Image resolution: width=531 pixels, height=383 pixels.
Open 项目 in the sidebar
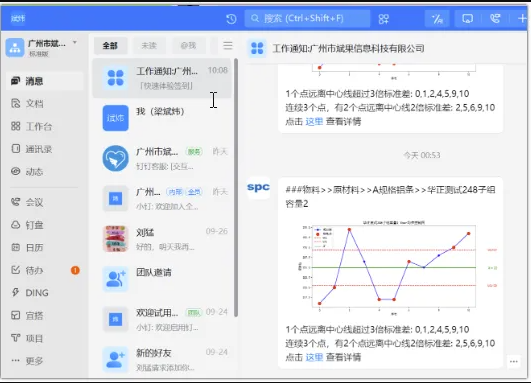pos(44,338)
